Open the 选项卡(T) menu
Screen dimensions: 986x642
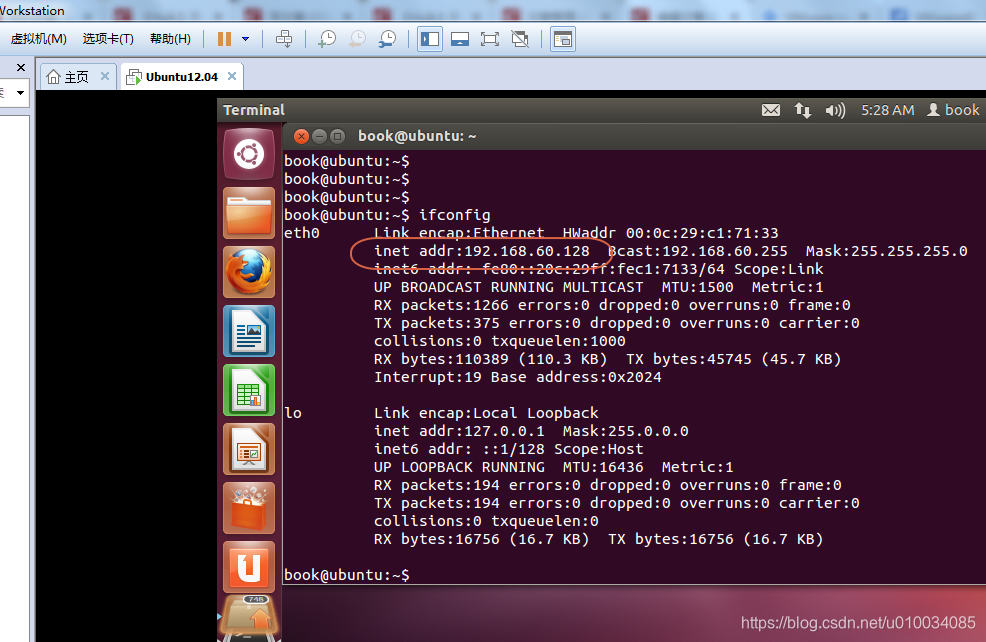coord(108,39)
